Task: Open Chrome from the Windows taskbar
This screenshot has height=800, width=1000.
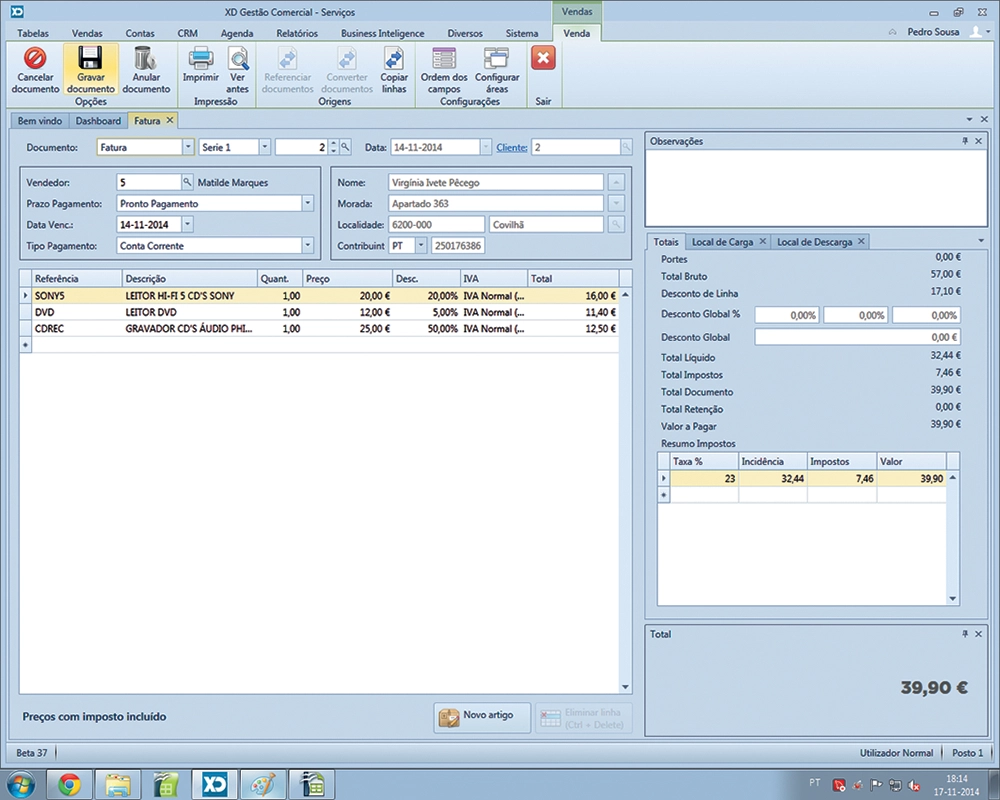Action: point(69,782)
